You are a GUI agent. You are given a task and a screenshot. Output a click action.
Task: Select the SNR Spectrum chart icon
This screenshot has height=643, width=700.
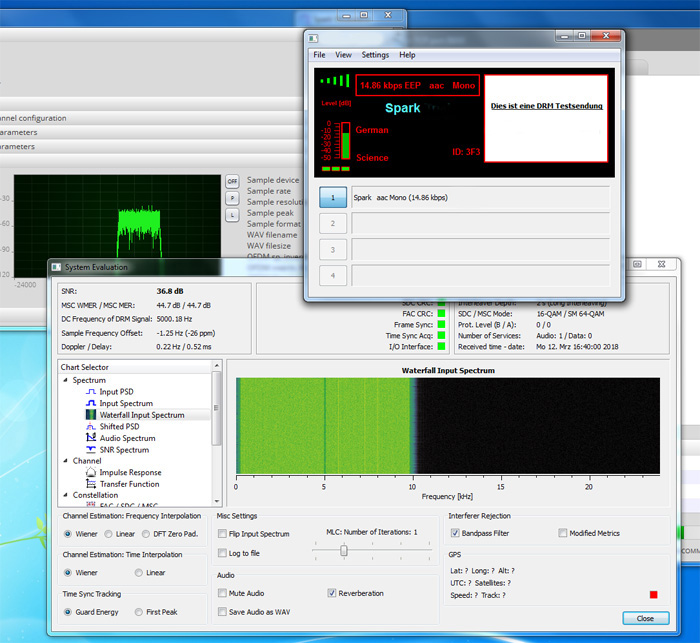pyautogui.click(x=91, y=450)
